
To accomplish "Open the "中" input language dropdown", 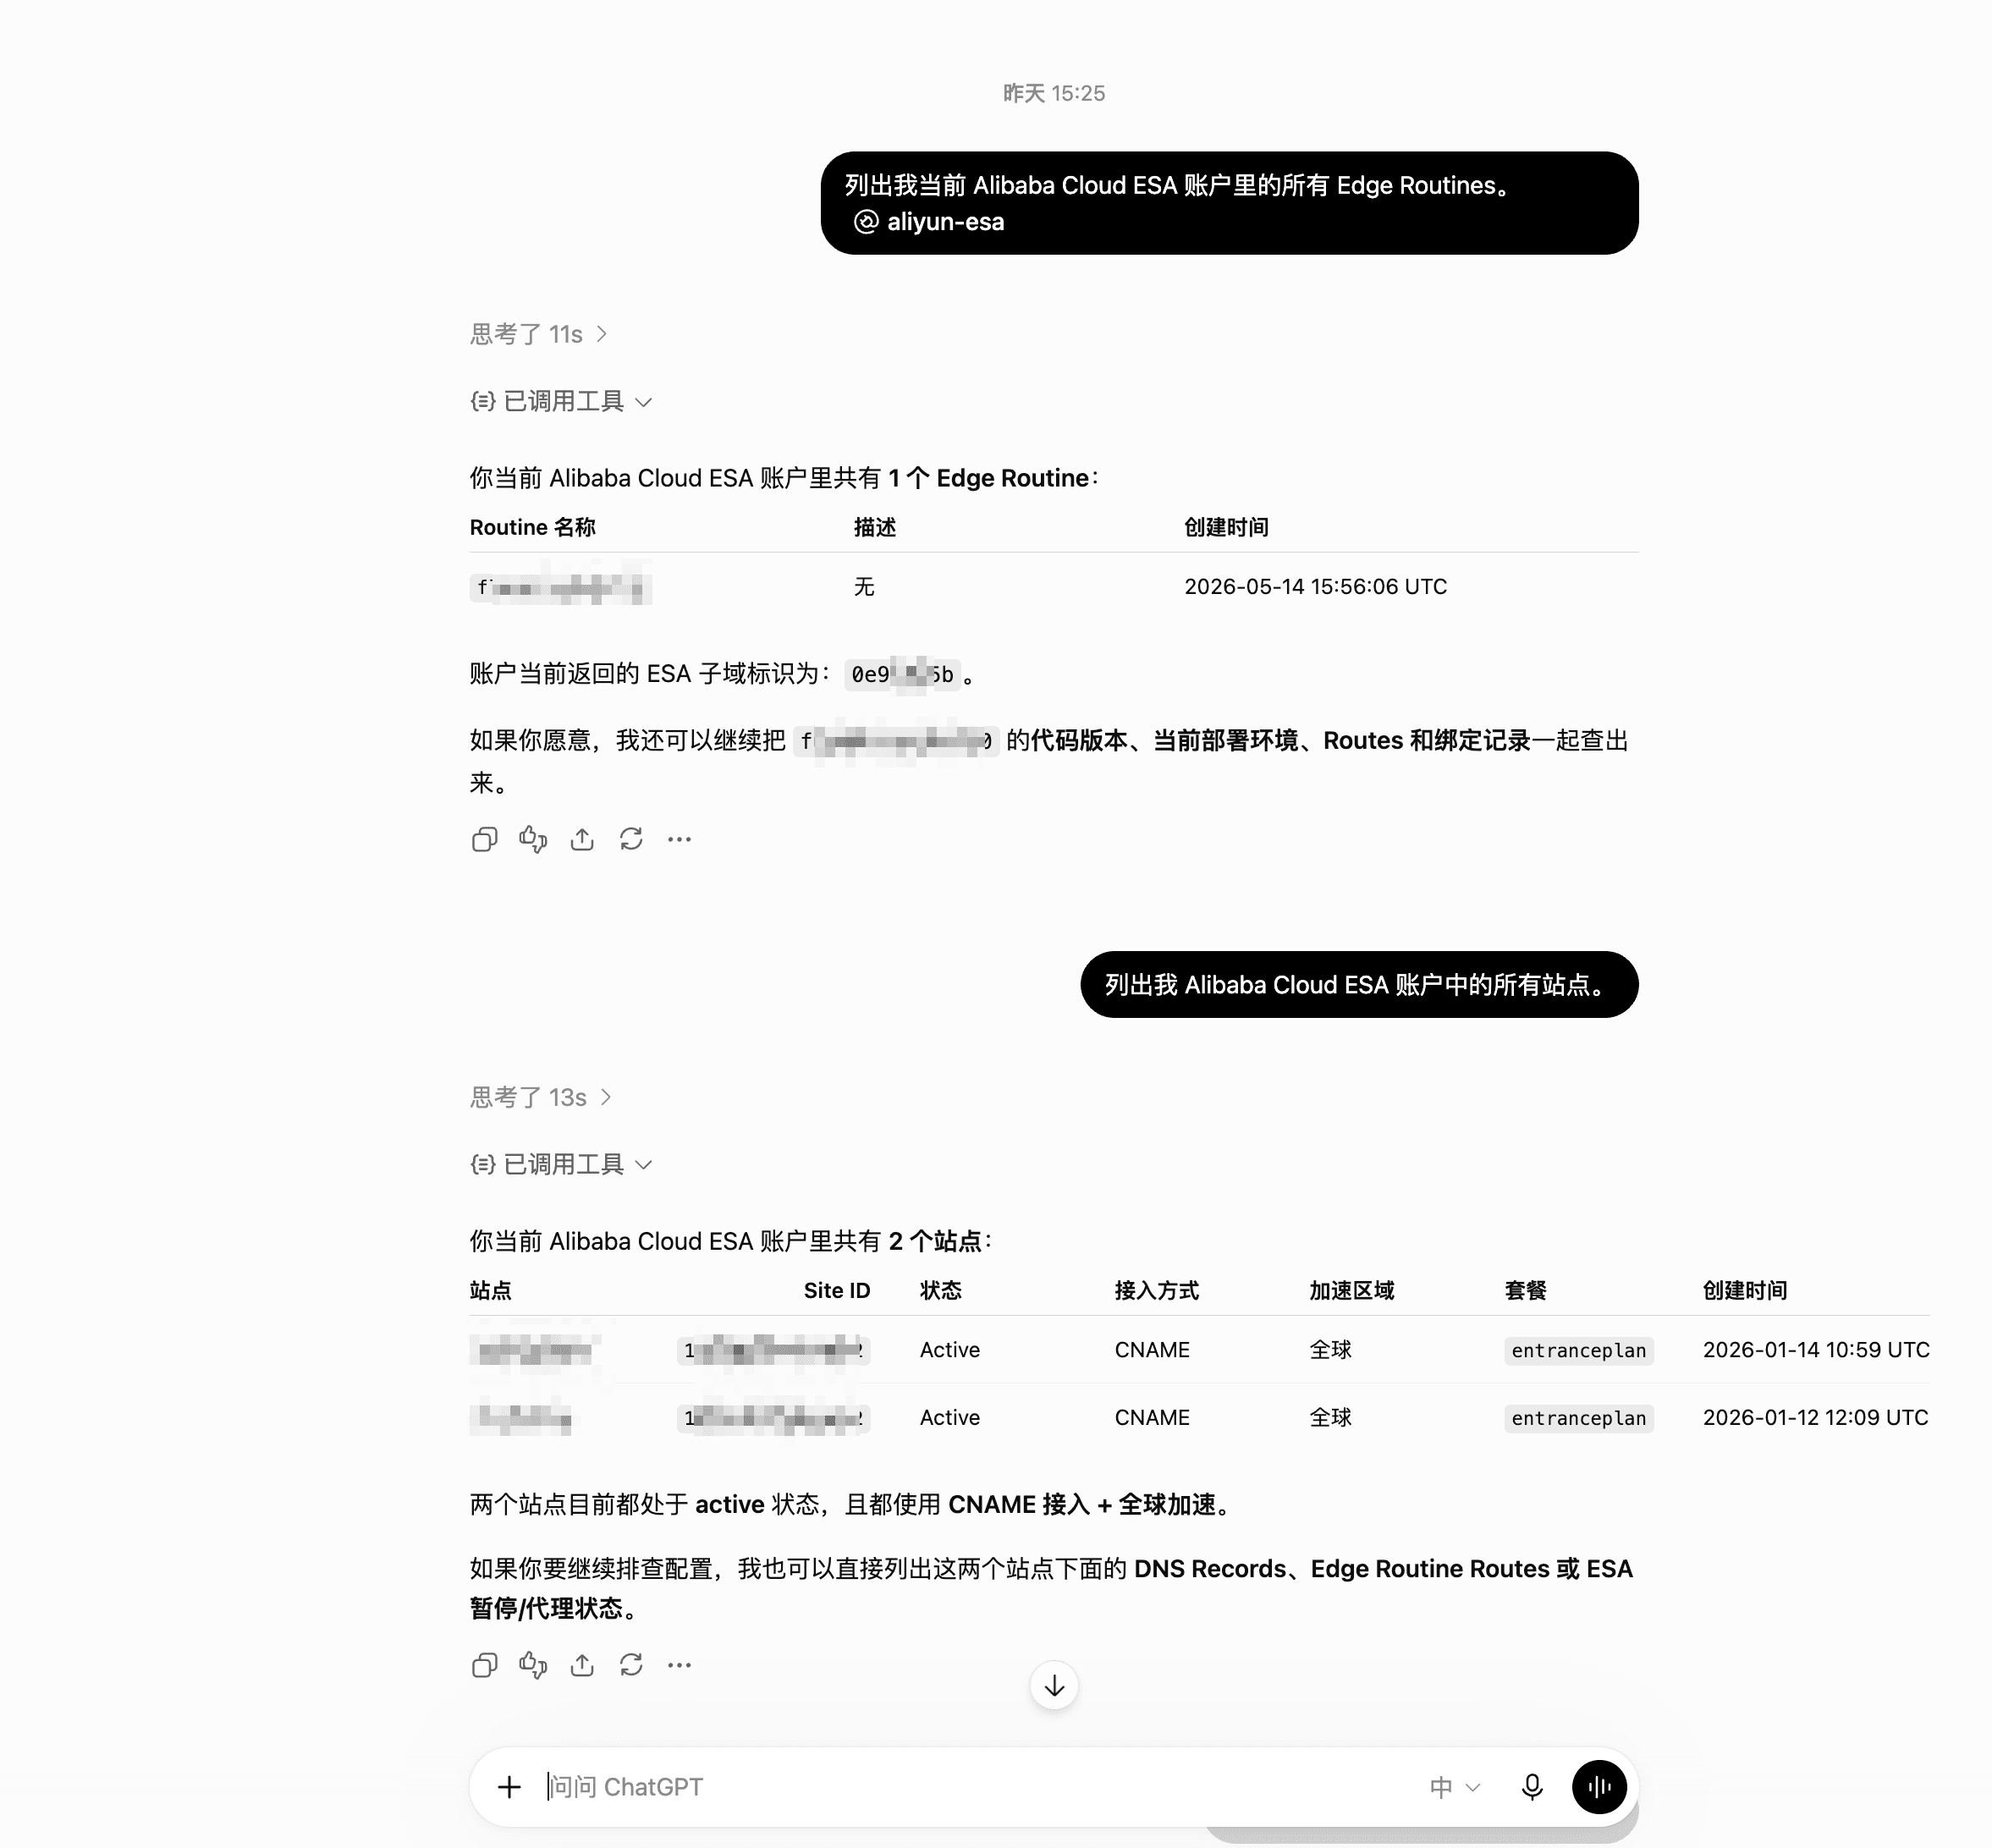I will click(1455, 1787).
